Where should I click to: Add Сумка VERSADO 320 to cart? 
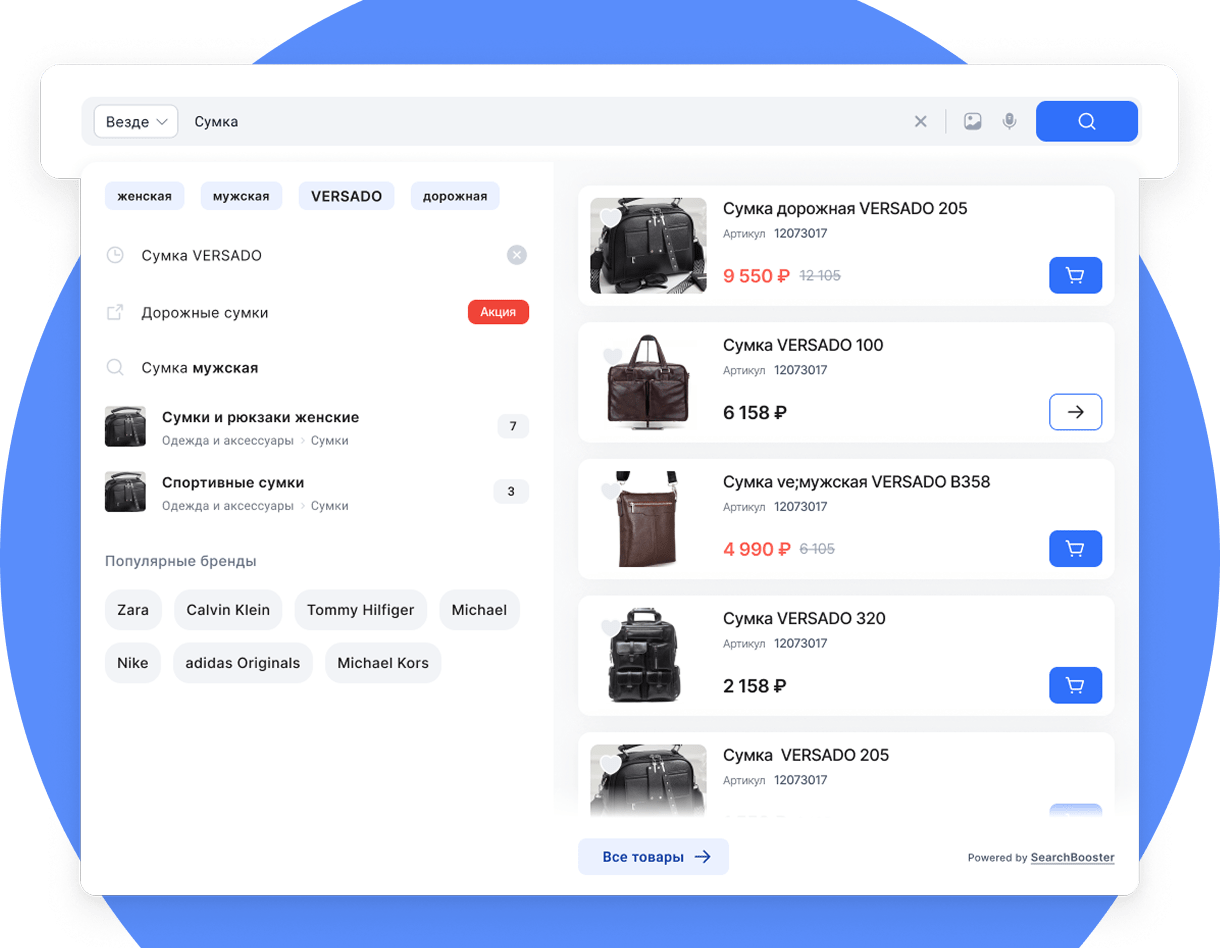pyautogui.click(x=1075, y=685)
